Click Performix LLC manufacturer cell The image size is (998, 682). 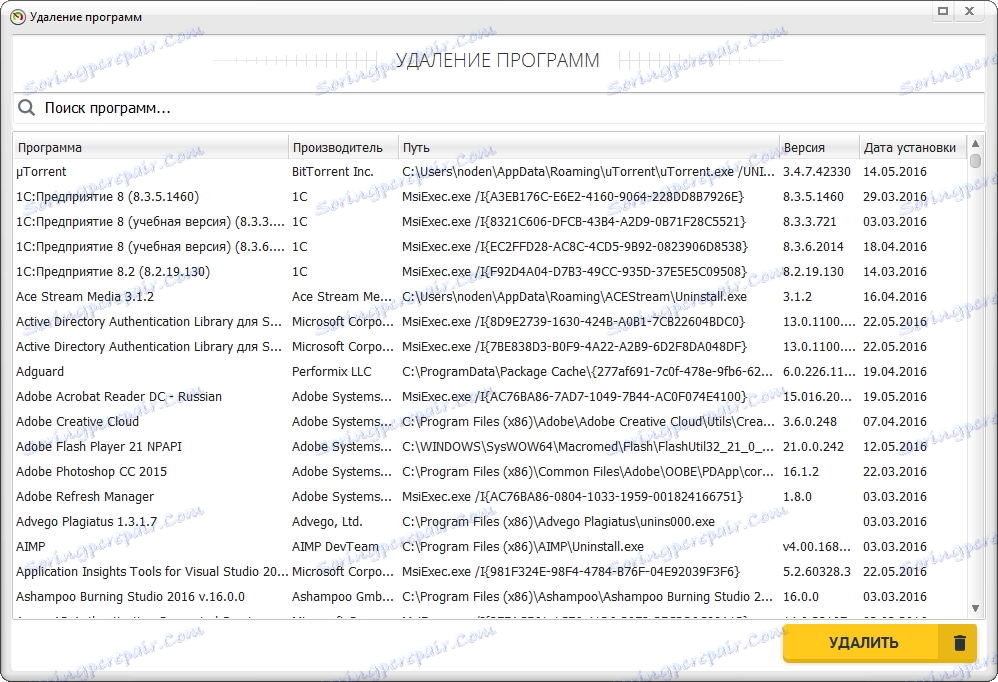click(331, 372)
